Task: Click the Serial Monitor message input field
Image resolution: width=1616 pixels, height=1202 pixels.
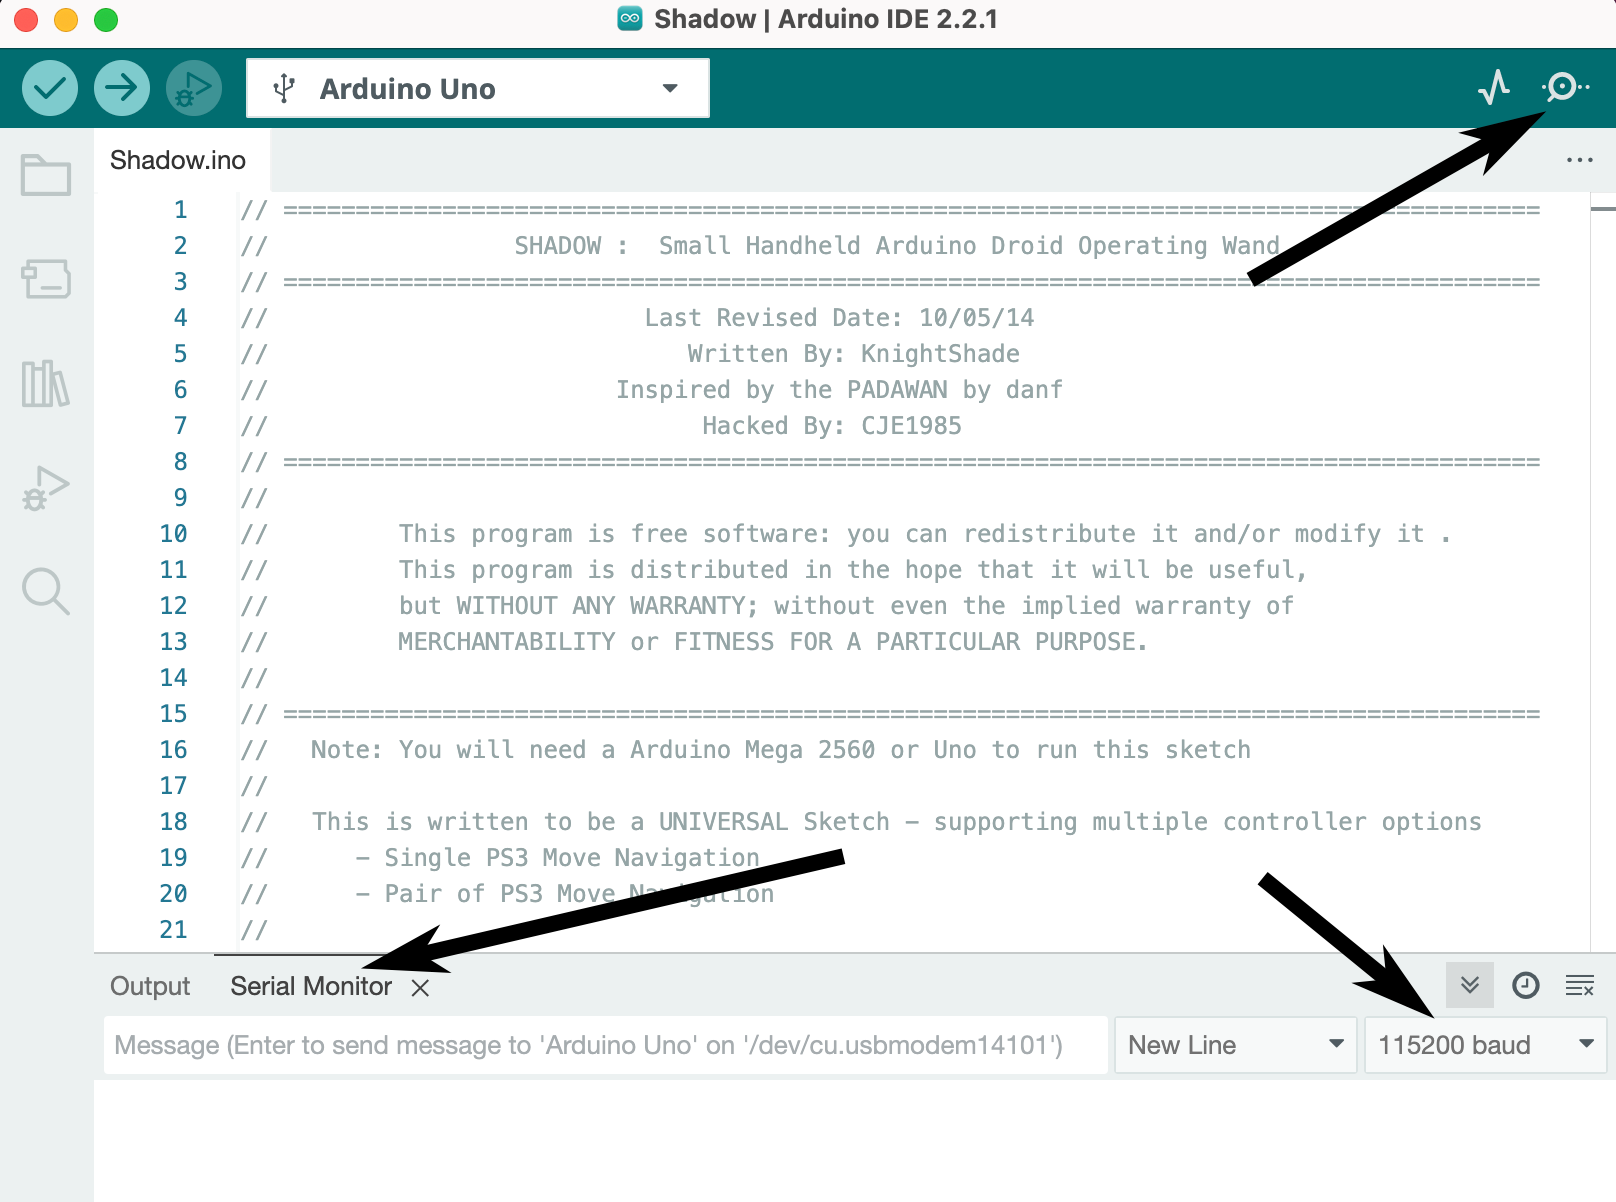Action: [600, 1044]
